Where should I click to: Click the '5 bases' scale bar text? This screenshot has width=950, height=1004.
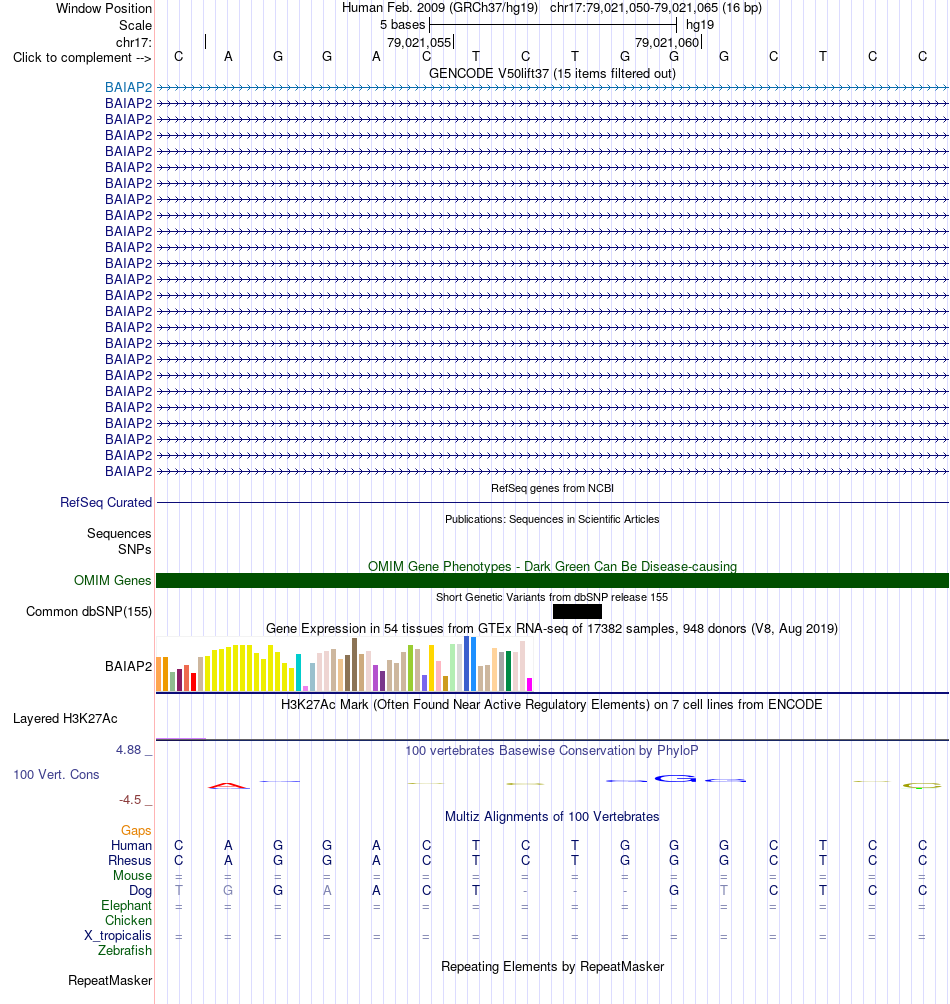[402, 25]
